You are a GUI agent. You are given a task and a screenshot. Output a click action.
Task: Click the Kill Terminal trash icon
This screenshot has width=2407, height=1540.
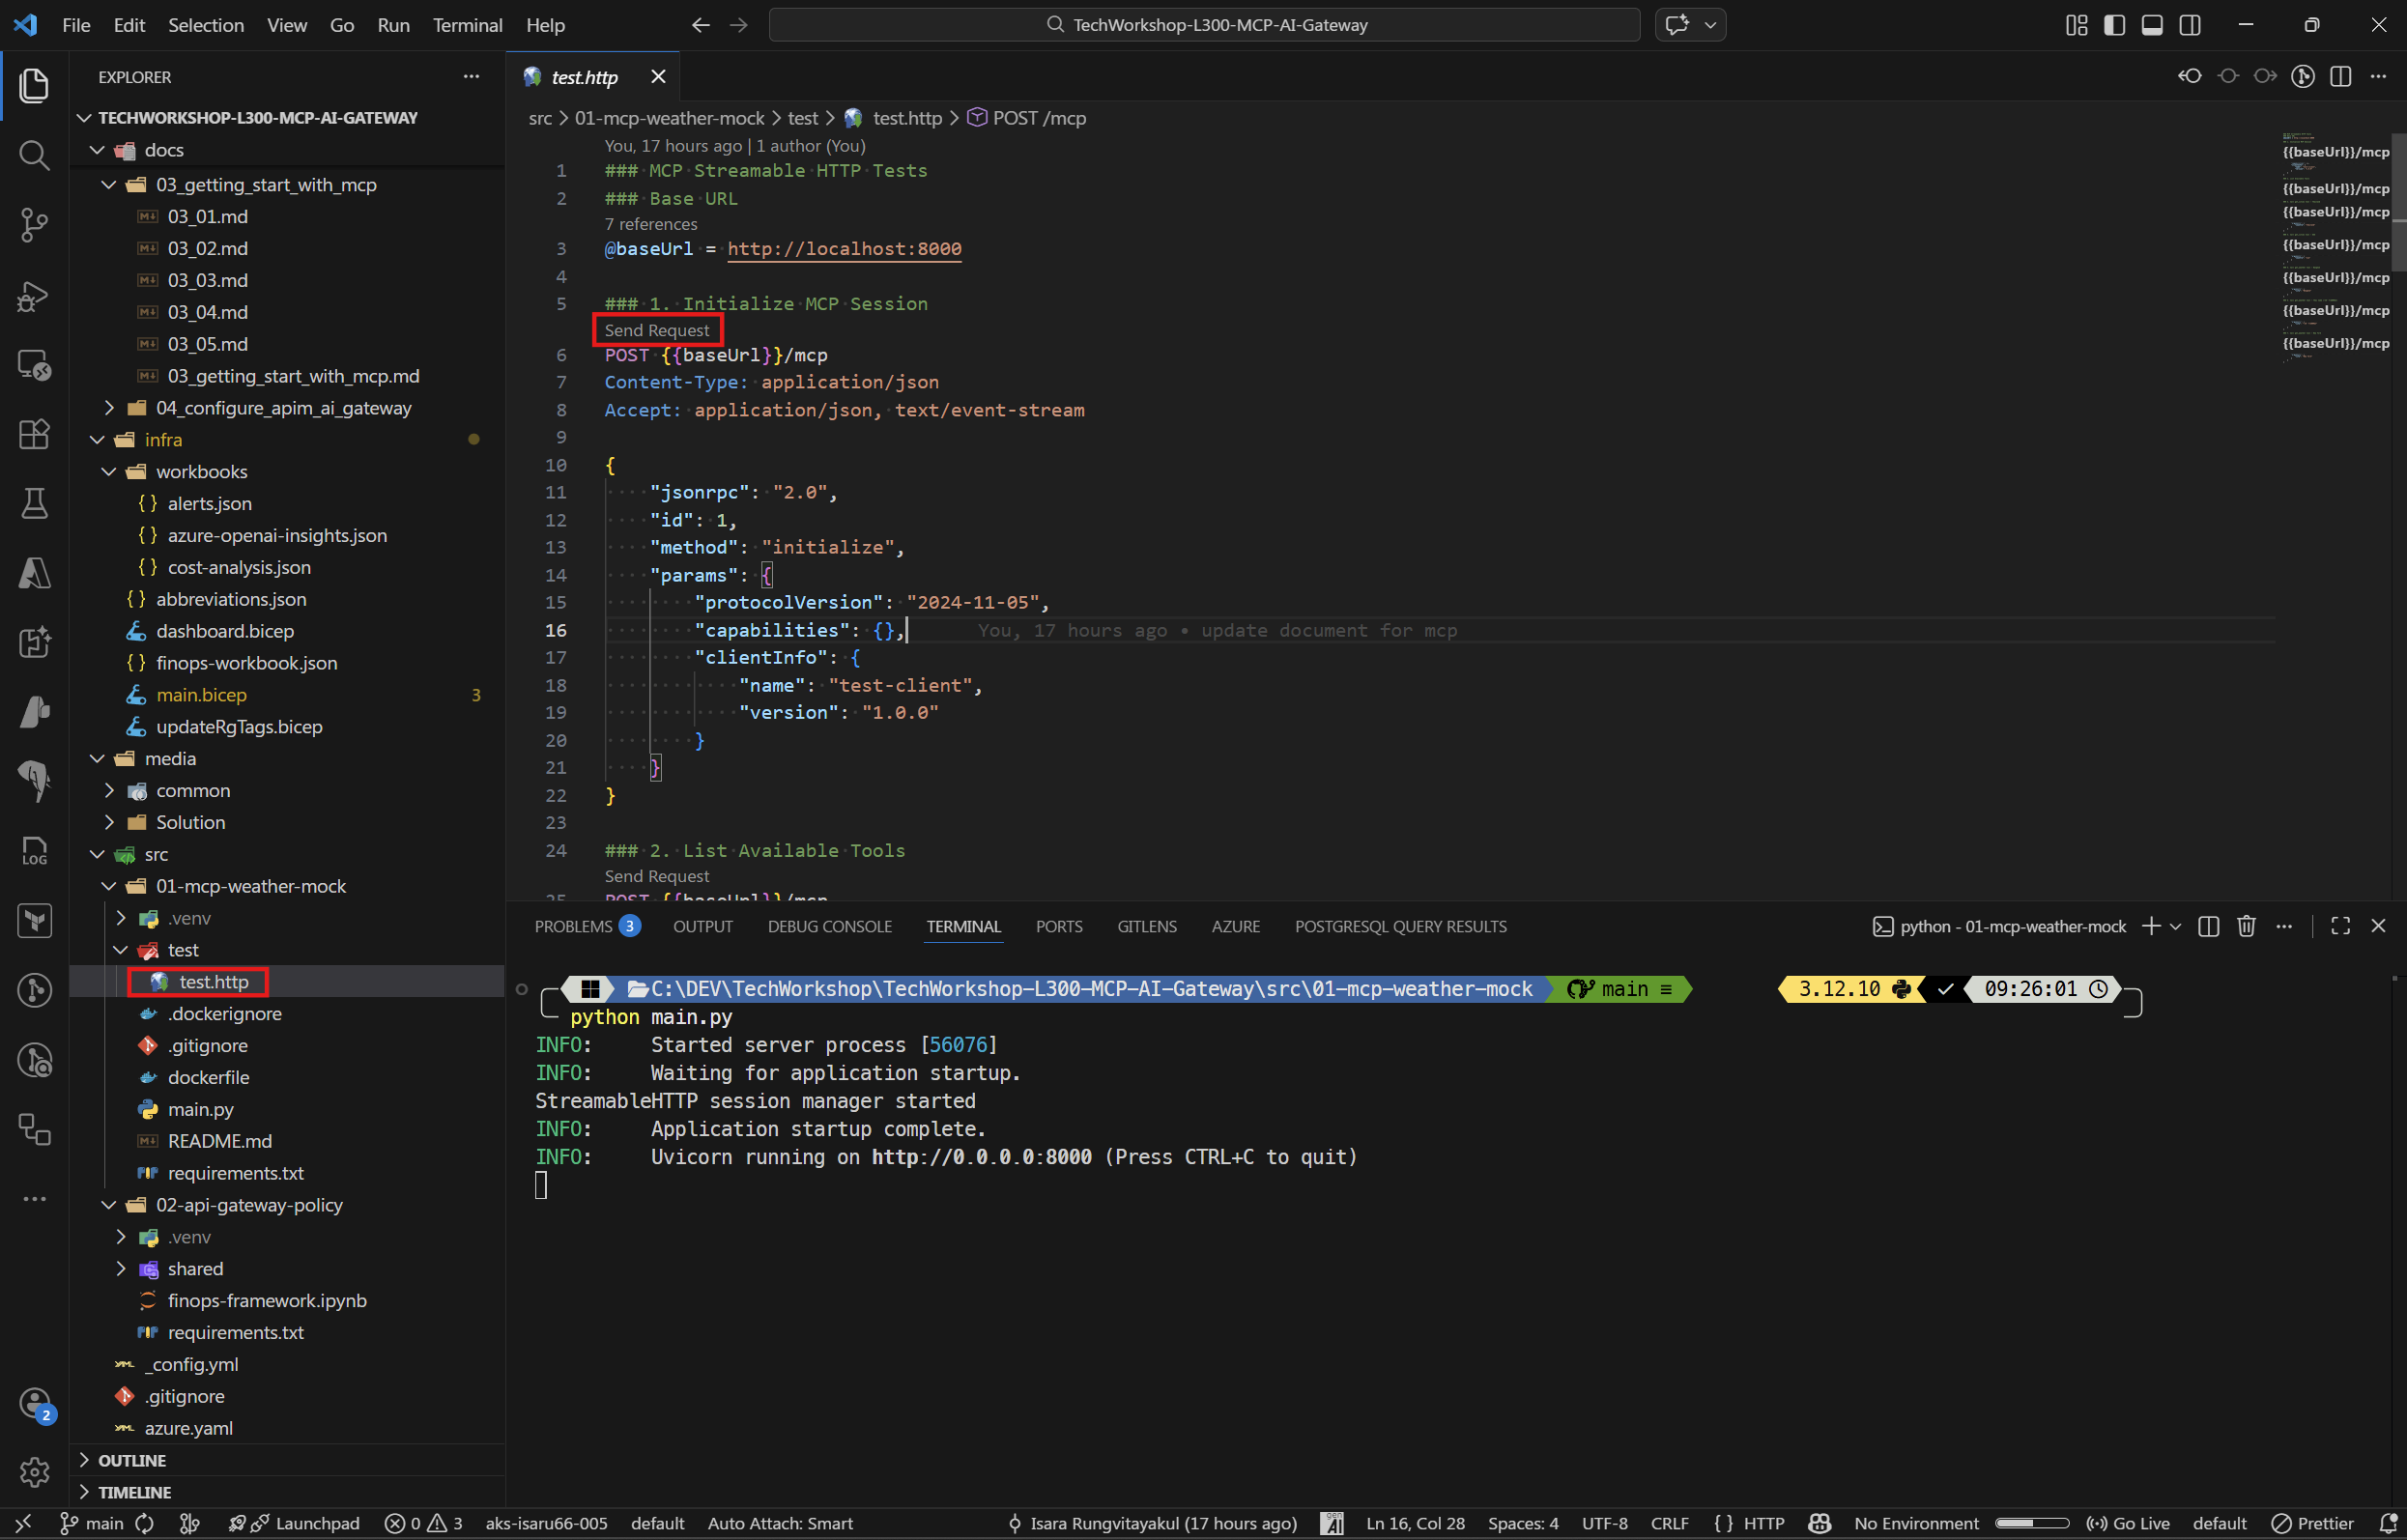pos(2246,926)
